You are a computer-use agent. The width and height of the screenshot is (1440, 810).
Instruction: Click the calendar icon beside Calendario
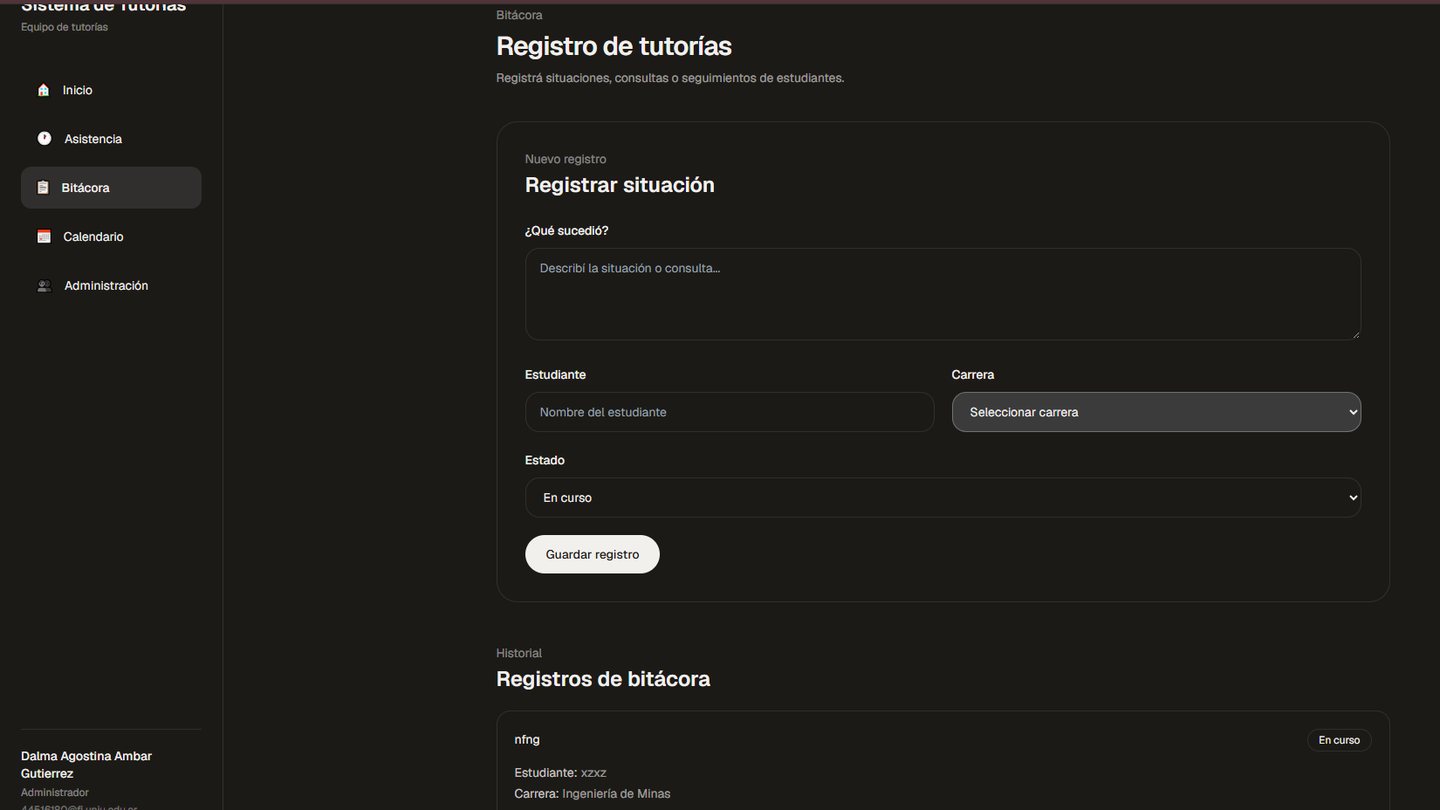[44, 237]
